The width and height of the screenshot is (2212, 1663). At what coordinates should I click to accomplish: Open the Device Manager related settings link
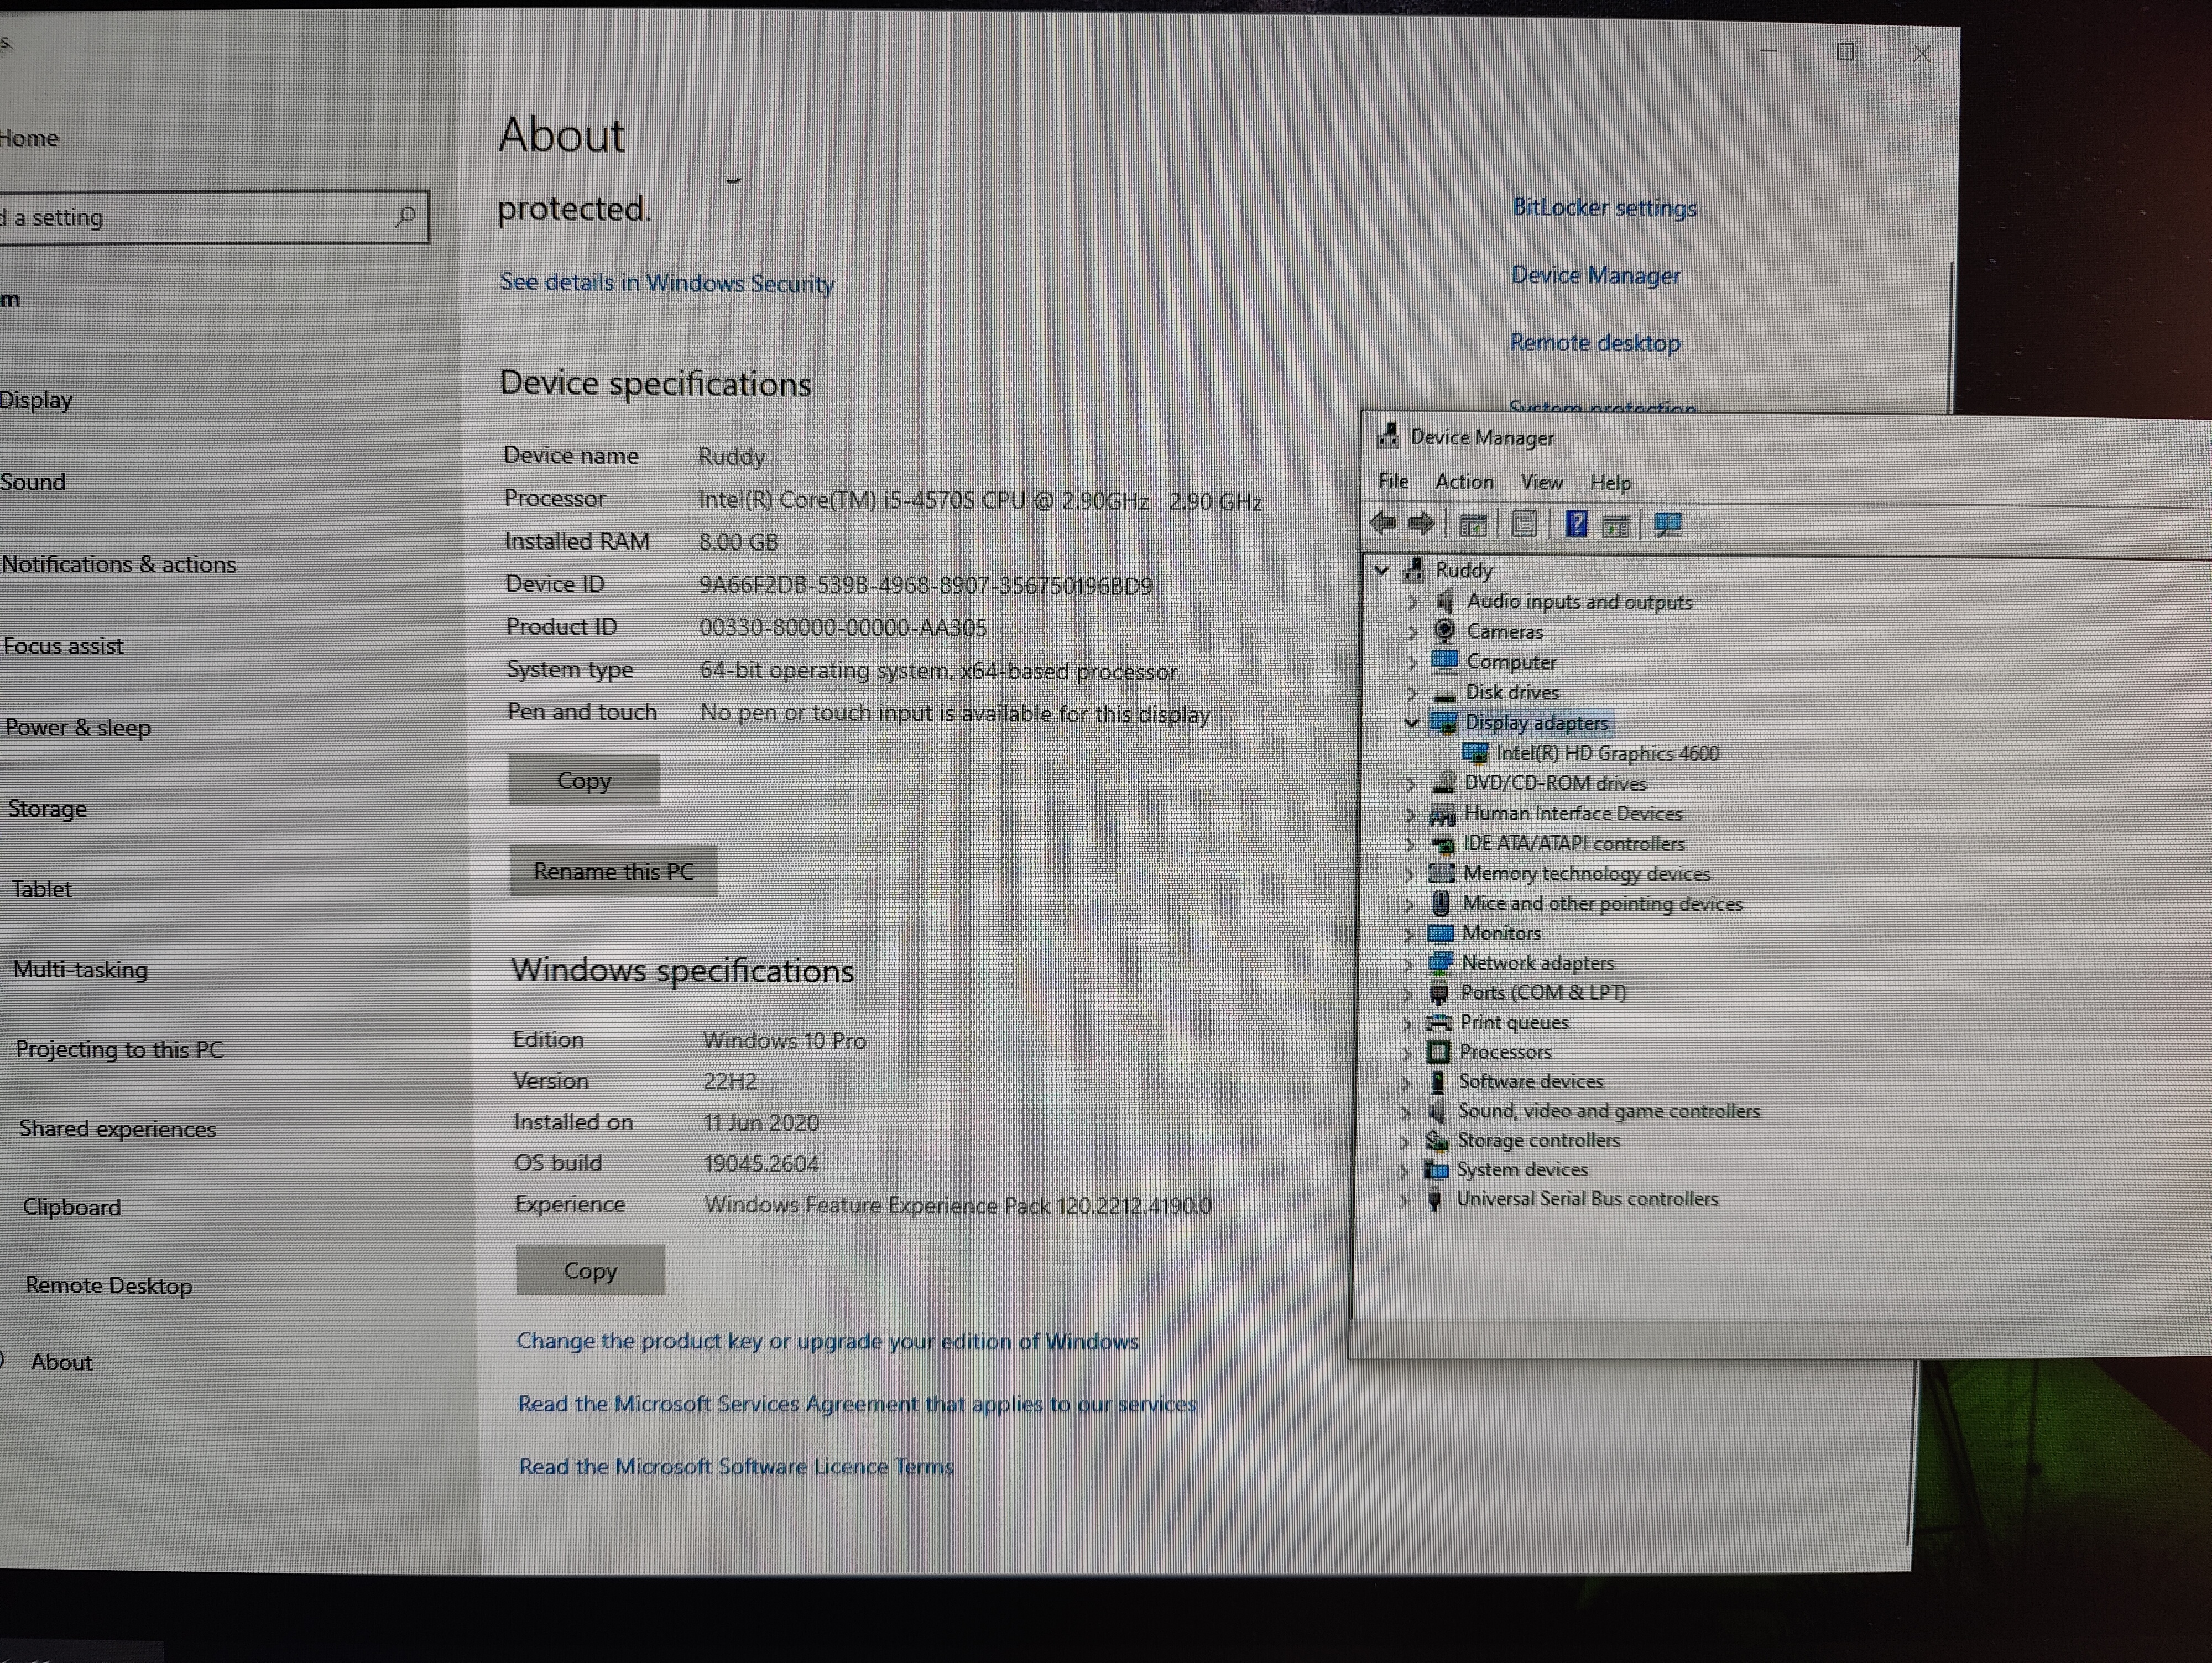(x=1595, y=275)
